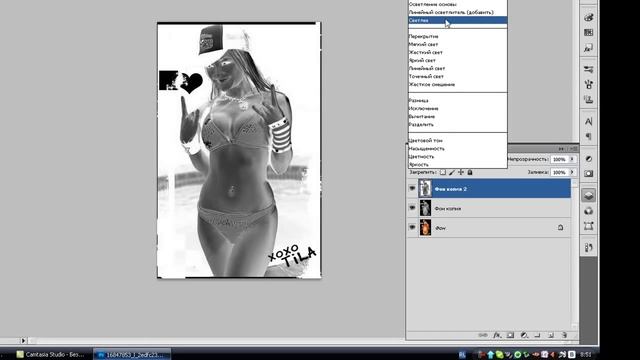
Task: Choose Разница blend mode
Action: (x=458, y=100)
